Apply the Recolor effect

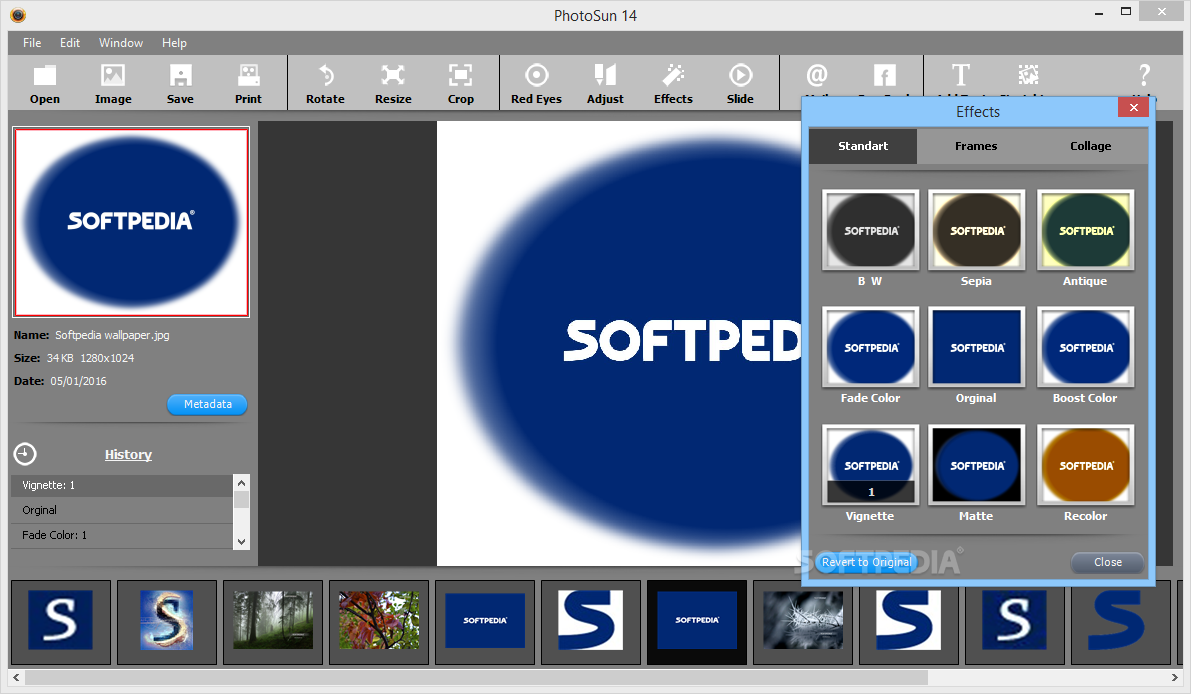[x=1085, y=465]
